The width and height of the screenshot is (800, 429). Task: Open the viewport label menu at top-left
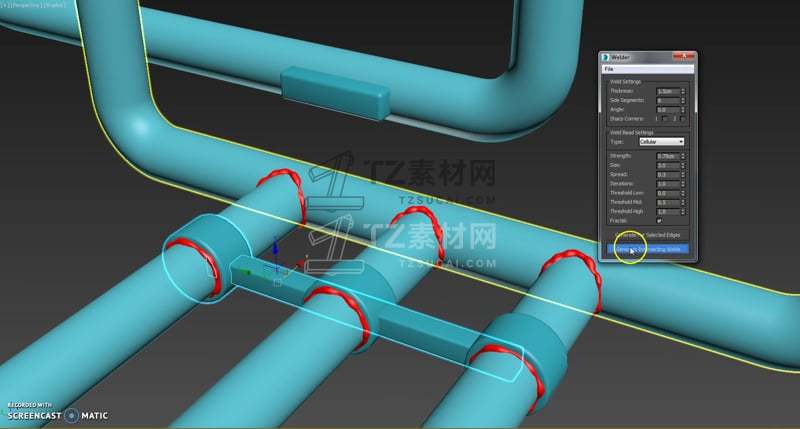click(x=33, y=5)
